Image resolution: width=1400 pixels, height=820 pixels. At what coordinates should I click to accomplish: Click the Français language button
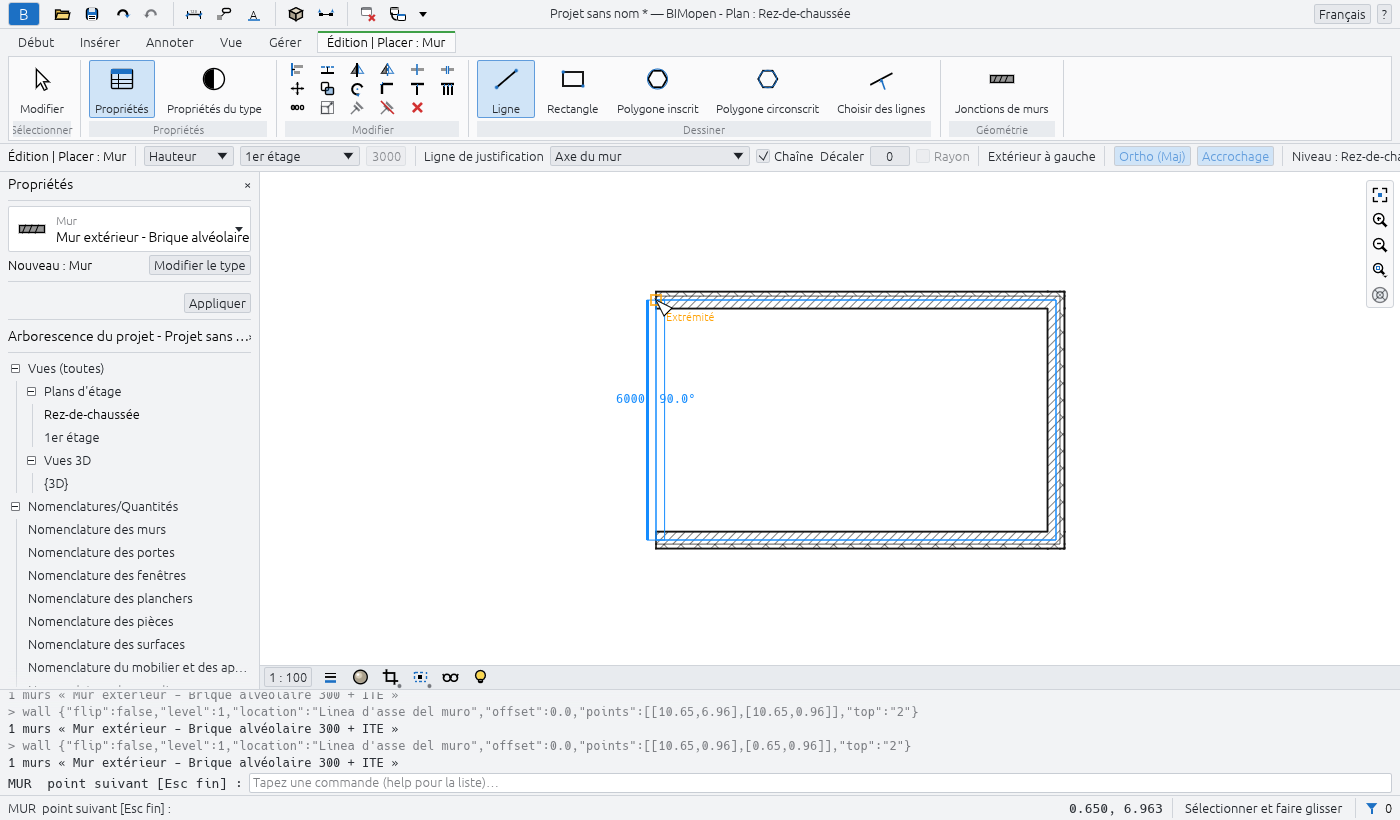pyautogui.click(x=1342, y=14)
